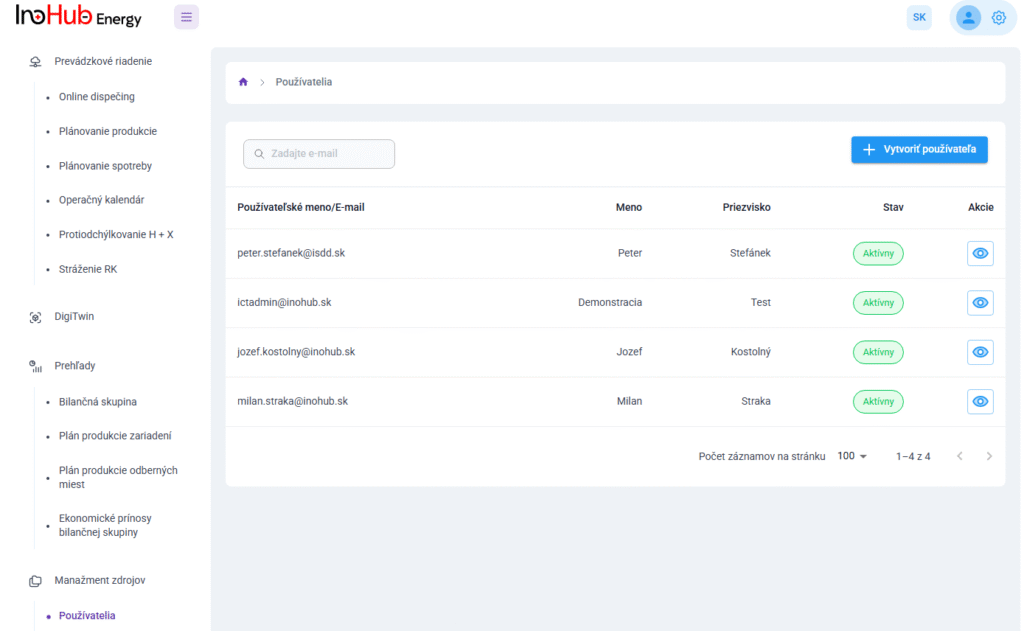Click Vytvoriť používateľa button

919,150
